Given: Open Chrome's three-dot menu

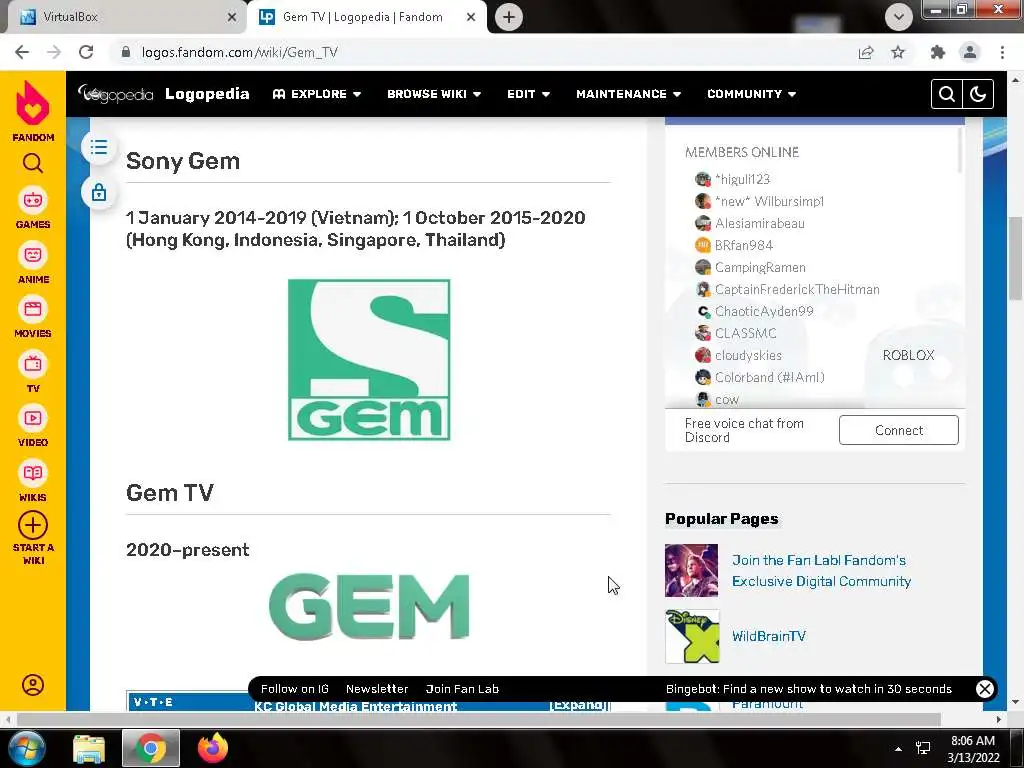Looking at the screenshot, I should (x=1002, y=52).
